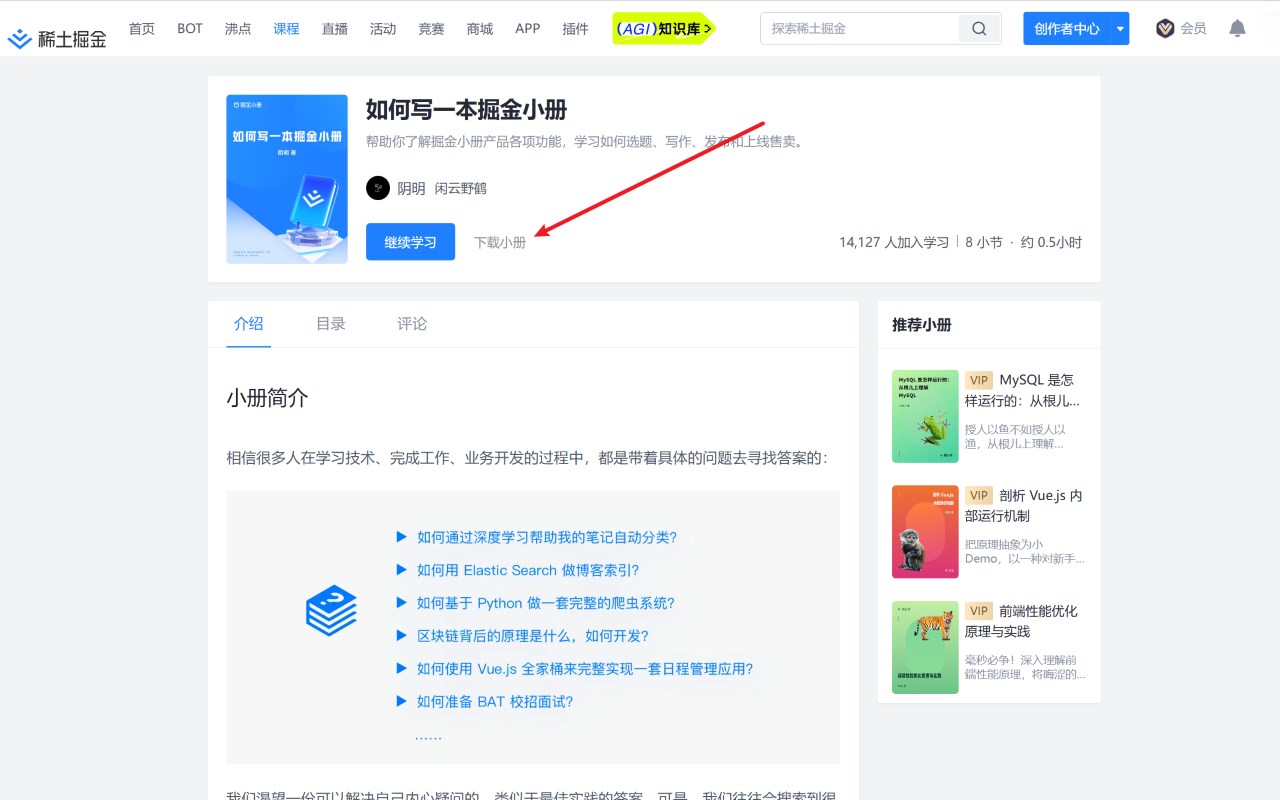Open APP in the top navigation

click(528, 29)
